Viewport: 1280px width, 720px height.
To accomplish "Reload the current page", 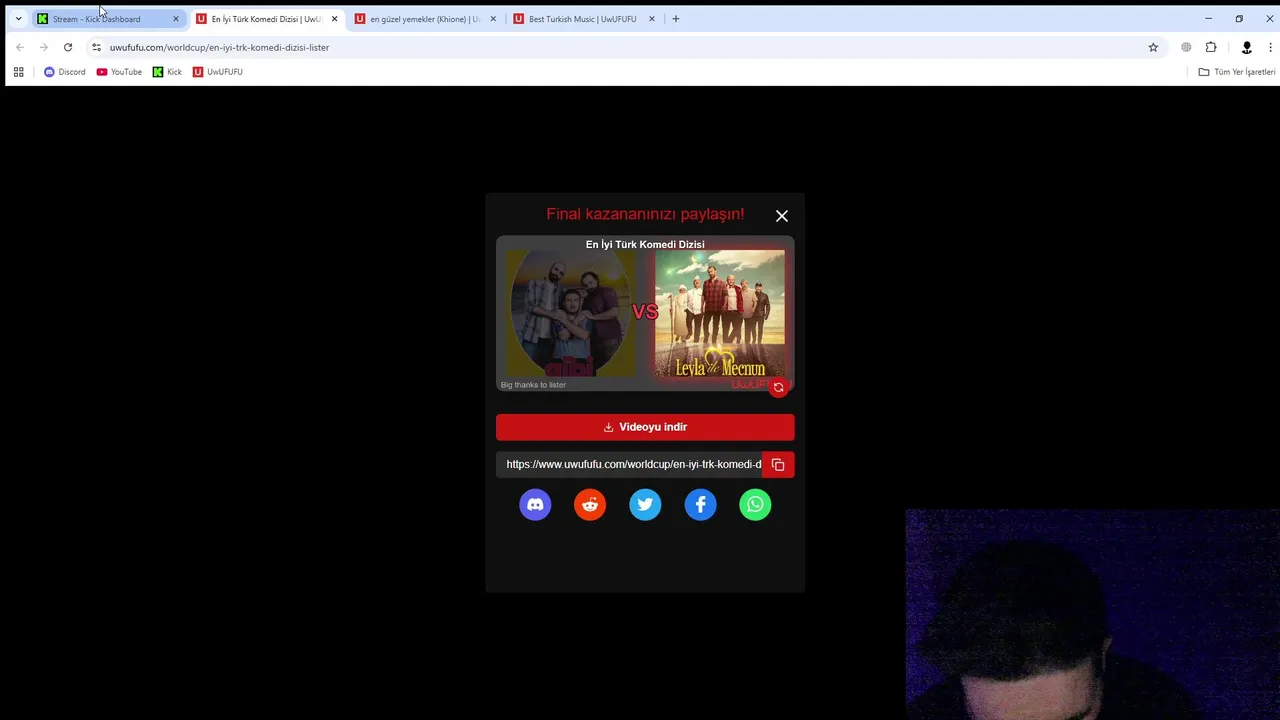I will (x=68, y=47).
